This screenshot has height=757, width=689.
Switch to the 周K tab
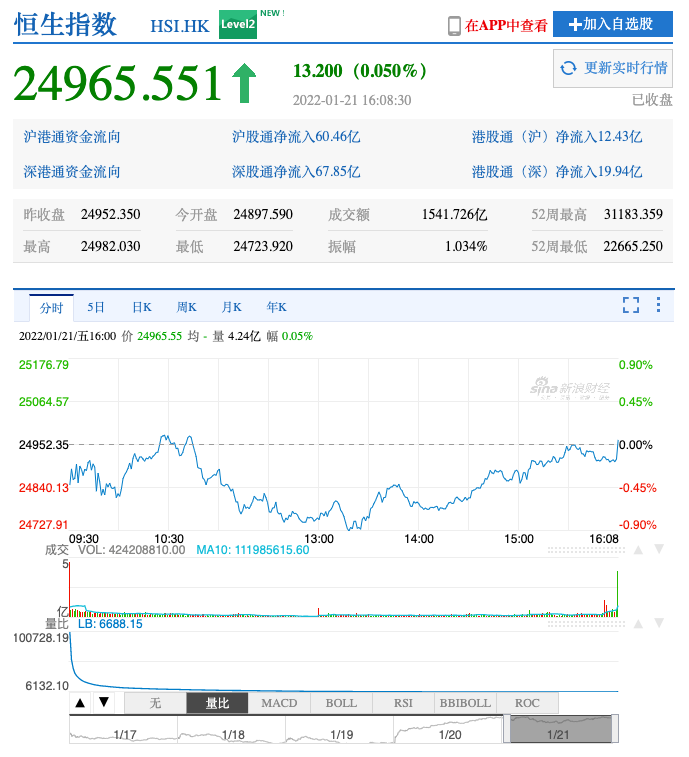186,307
